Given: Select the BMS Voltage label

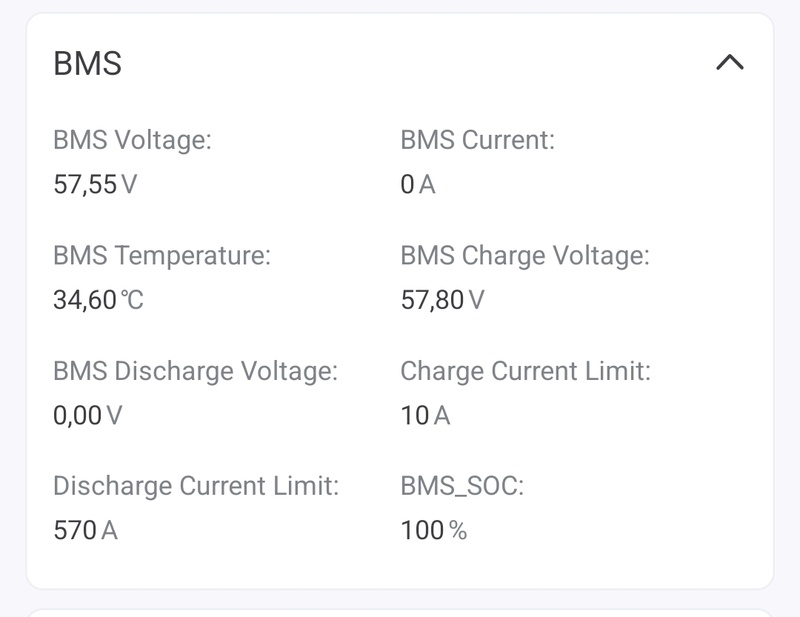Looking at the screenshot, I should 132,140.
